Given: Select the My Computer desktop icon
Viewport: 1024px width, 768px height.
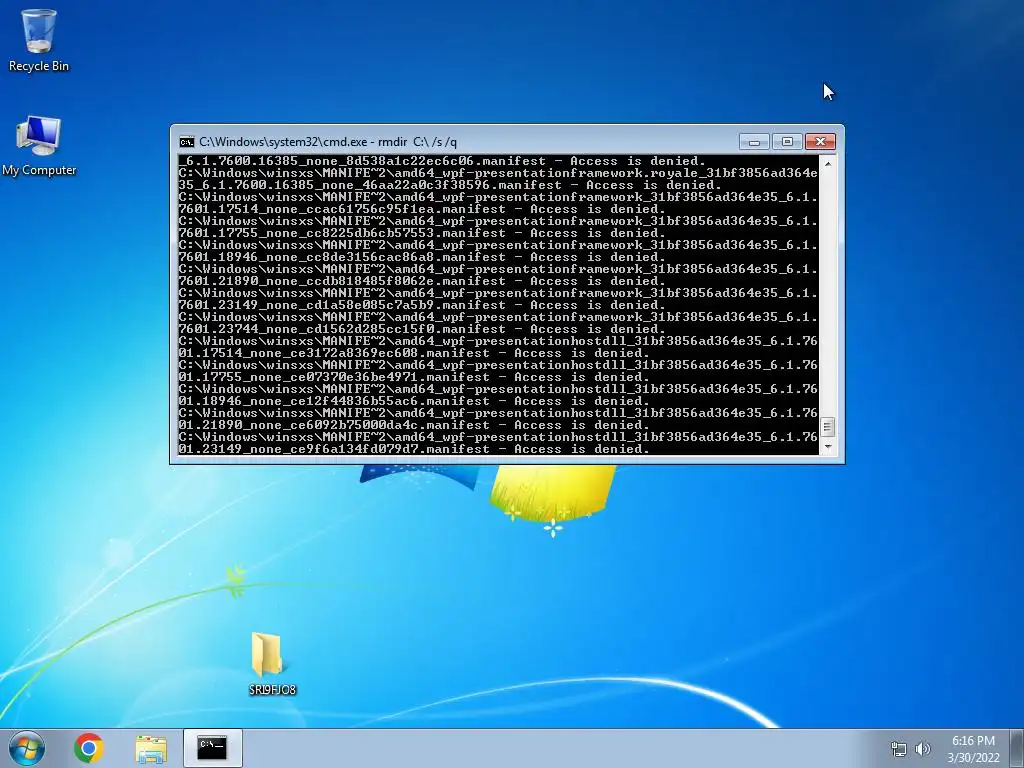Looking at the screenshot, I should pyautogui.click(x=39, y=146).
